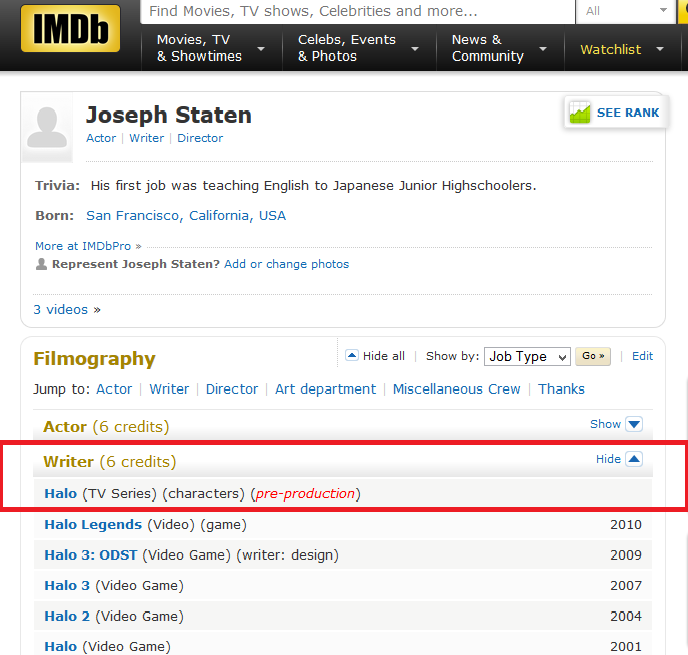688x655 pixels.
Task: Hide the Writer credits section
Action: pos(619,459)
